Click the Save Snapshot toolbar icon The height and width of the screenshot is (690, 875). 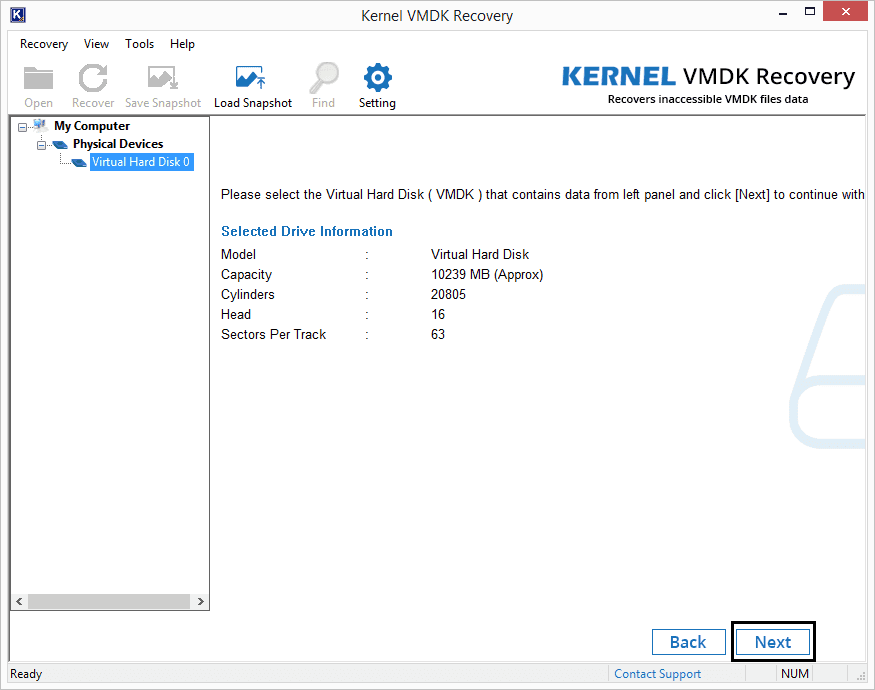tap(162, 78)
